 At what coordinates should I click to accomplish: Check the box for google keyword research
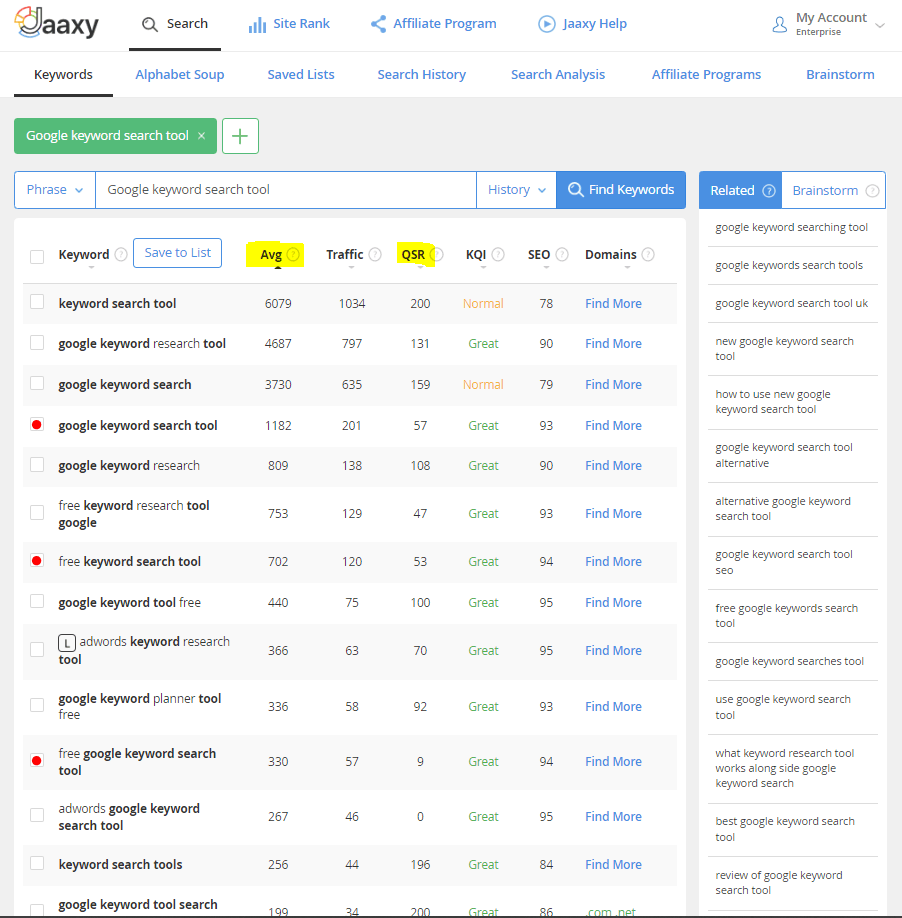pyautogui.click(x=37, y=464)
